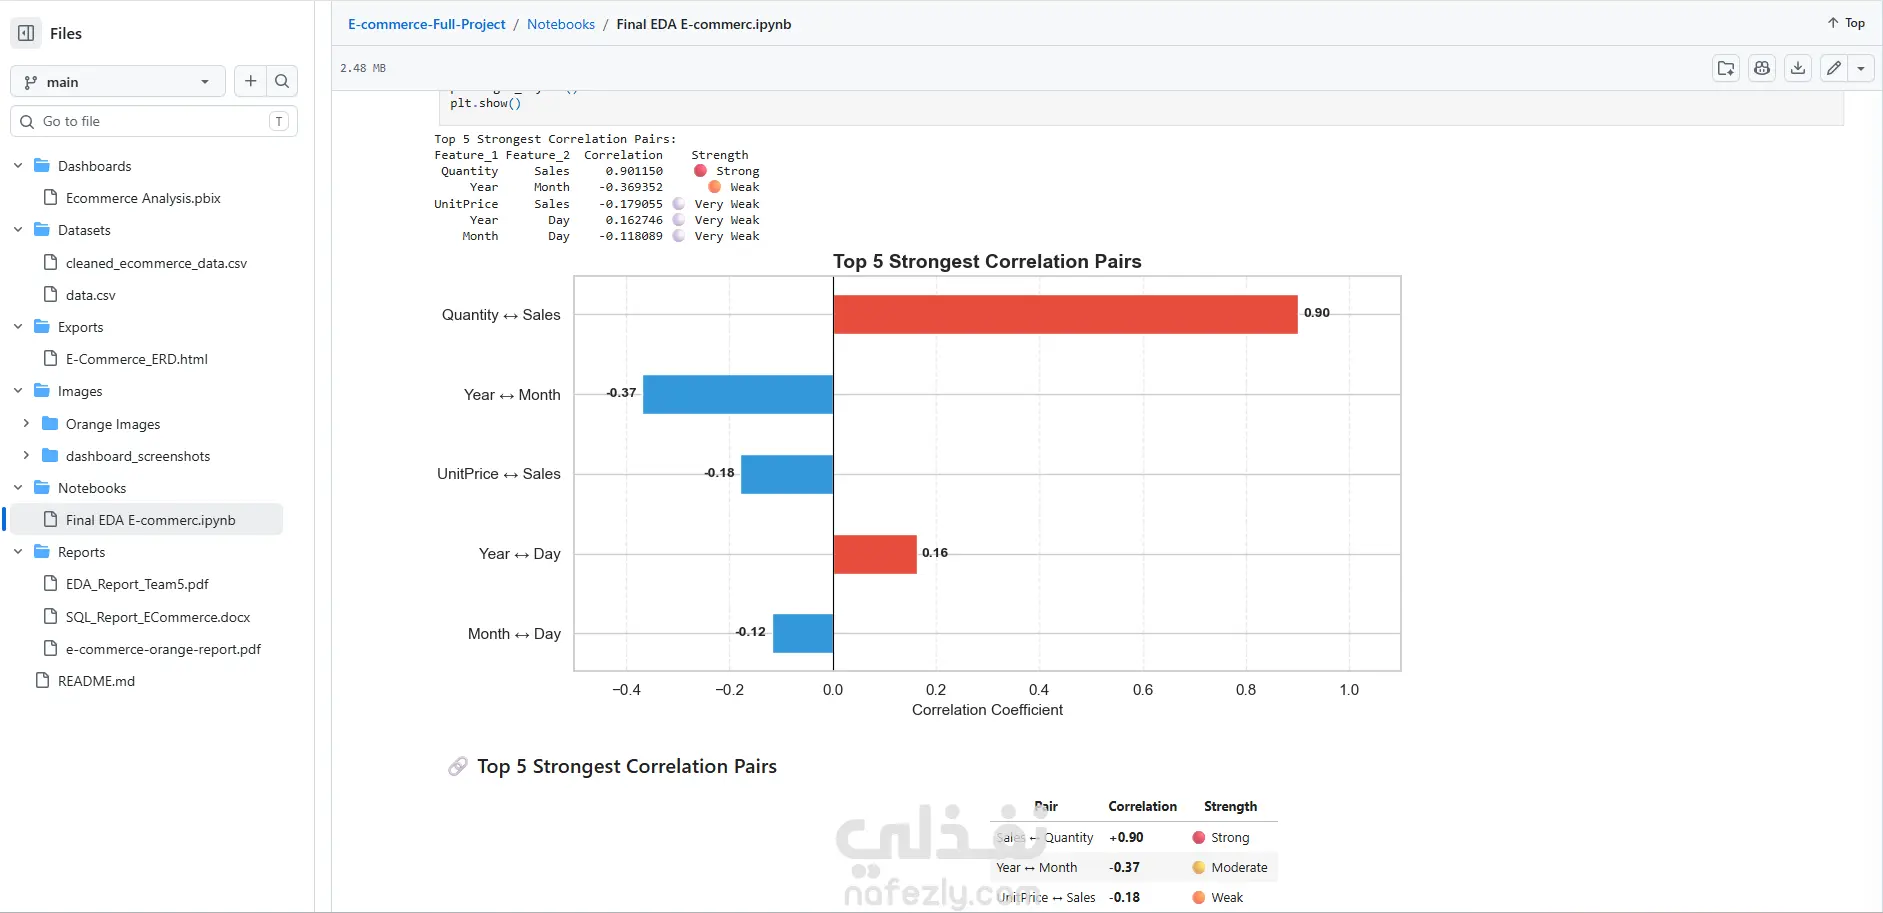The width and height of the screenshot is (1883, 913).
Task: Collapse the file tree side panel icon
Action: [26, 33]
